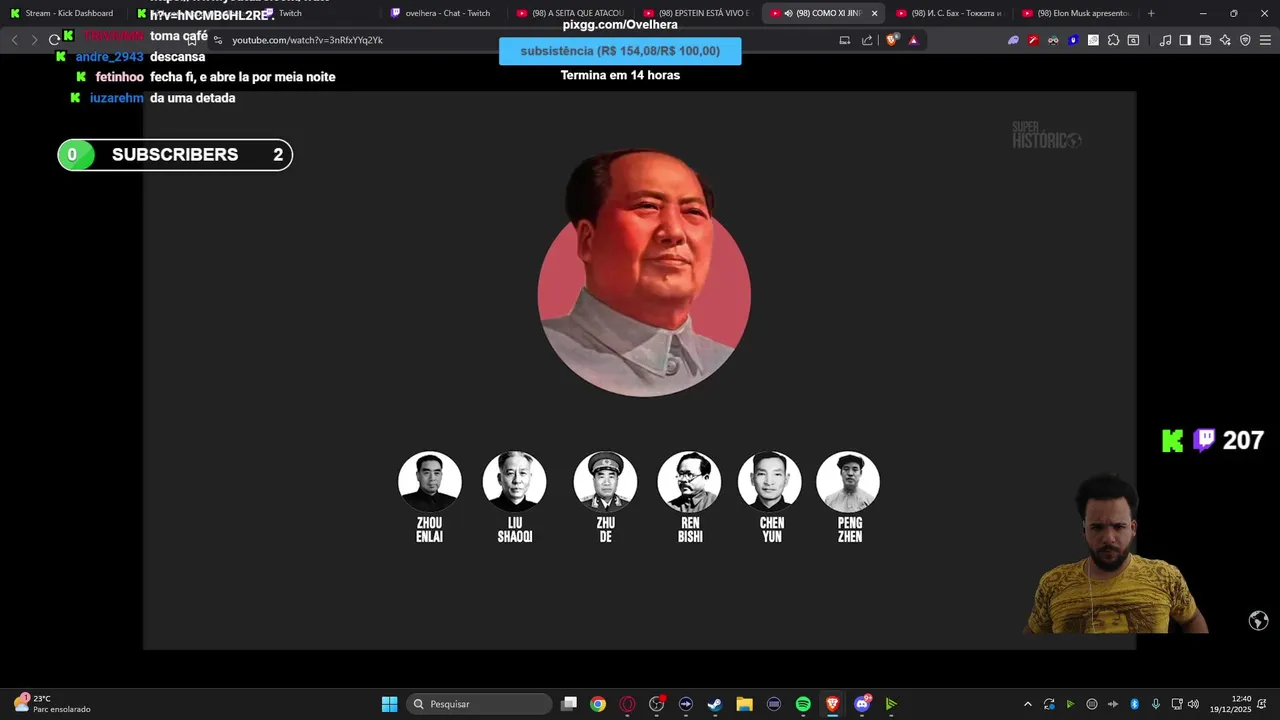Click the youtube.com address bar URL
Screen dimensions: 1280x720
[x=307, y=40]
